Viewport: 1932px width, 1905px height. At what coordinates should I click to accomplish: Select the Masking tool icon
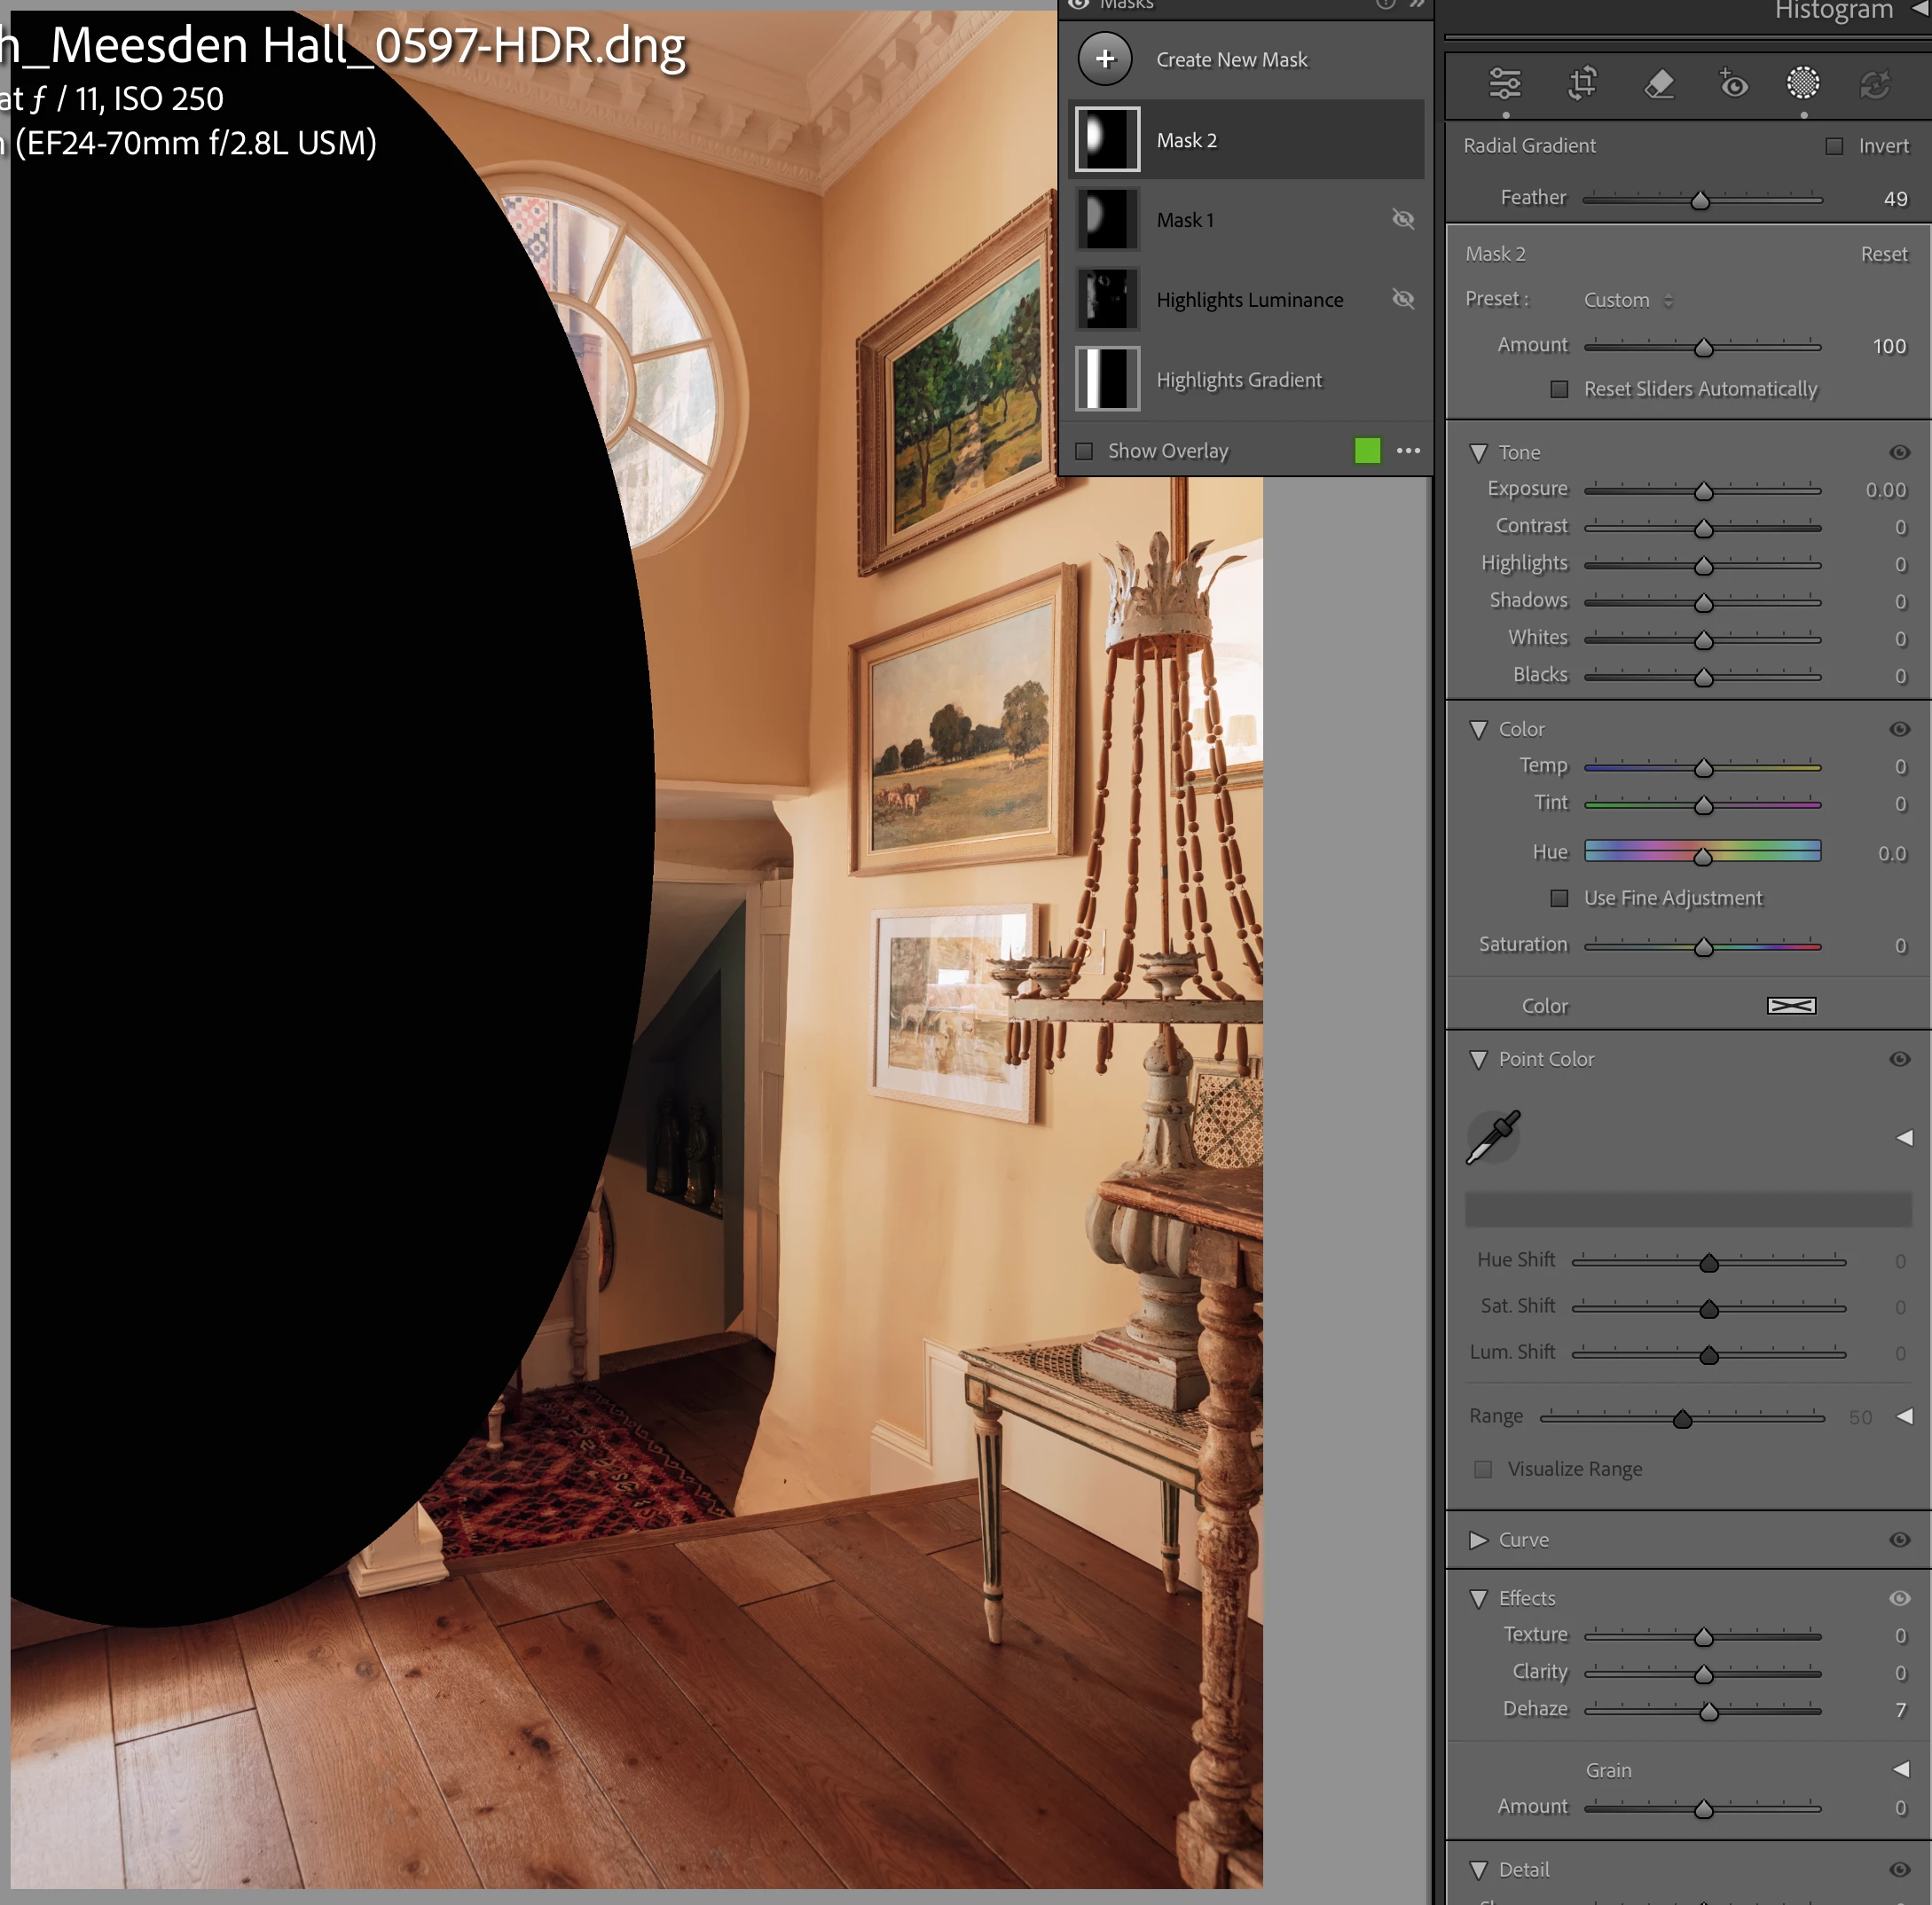point(1802,84)
